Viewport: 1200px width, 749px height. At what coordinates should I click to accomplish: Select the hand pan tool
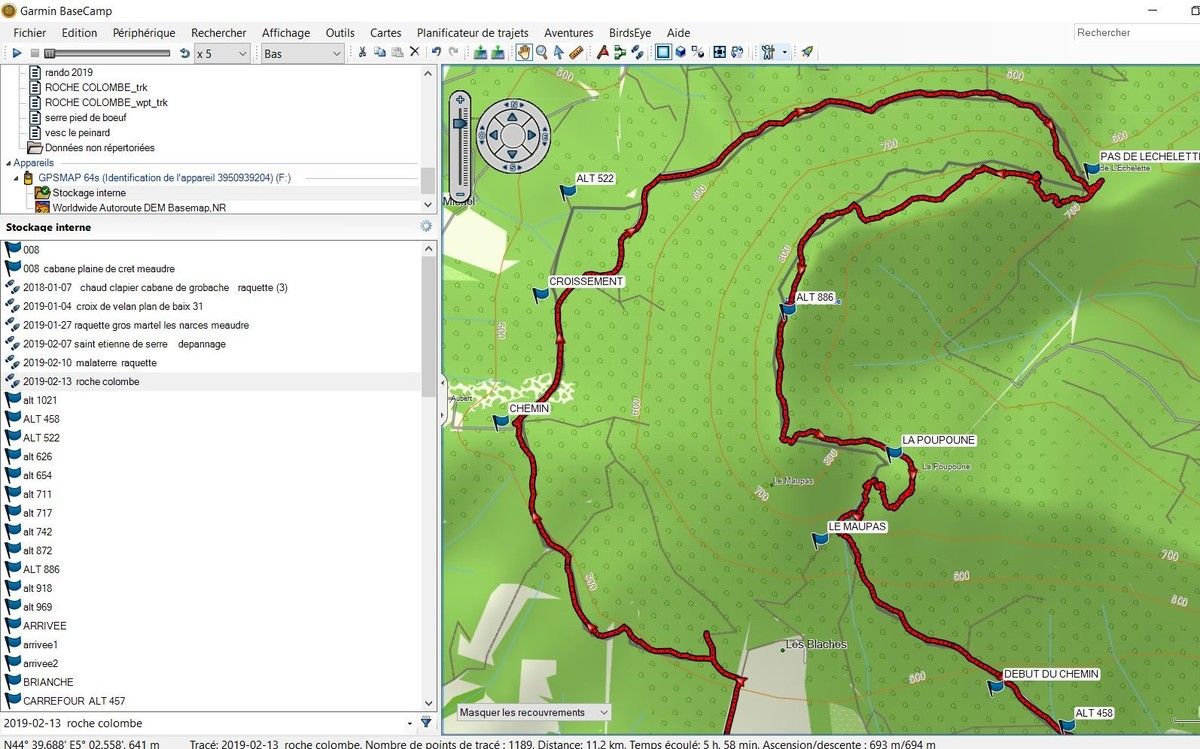[524, 52]
